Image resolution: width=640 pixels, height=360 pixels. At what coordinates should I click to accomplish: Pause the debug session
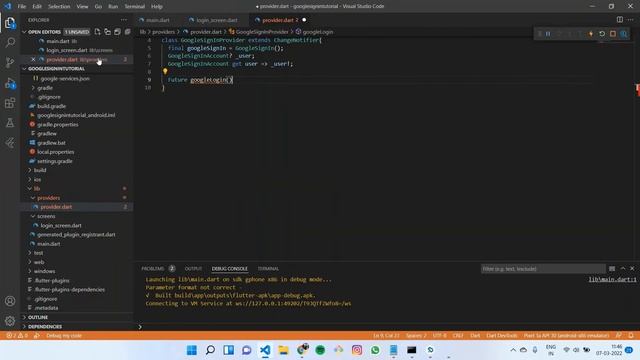point(548,34)
